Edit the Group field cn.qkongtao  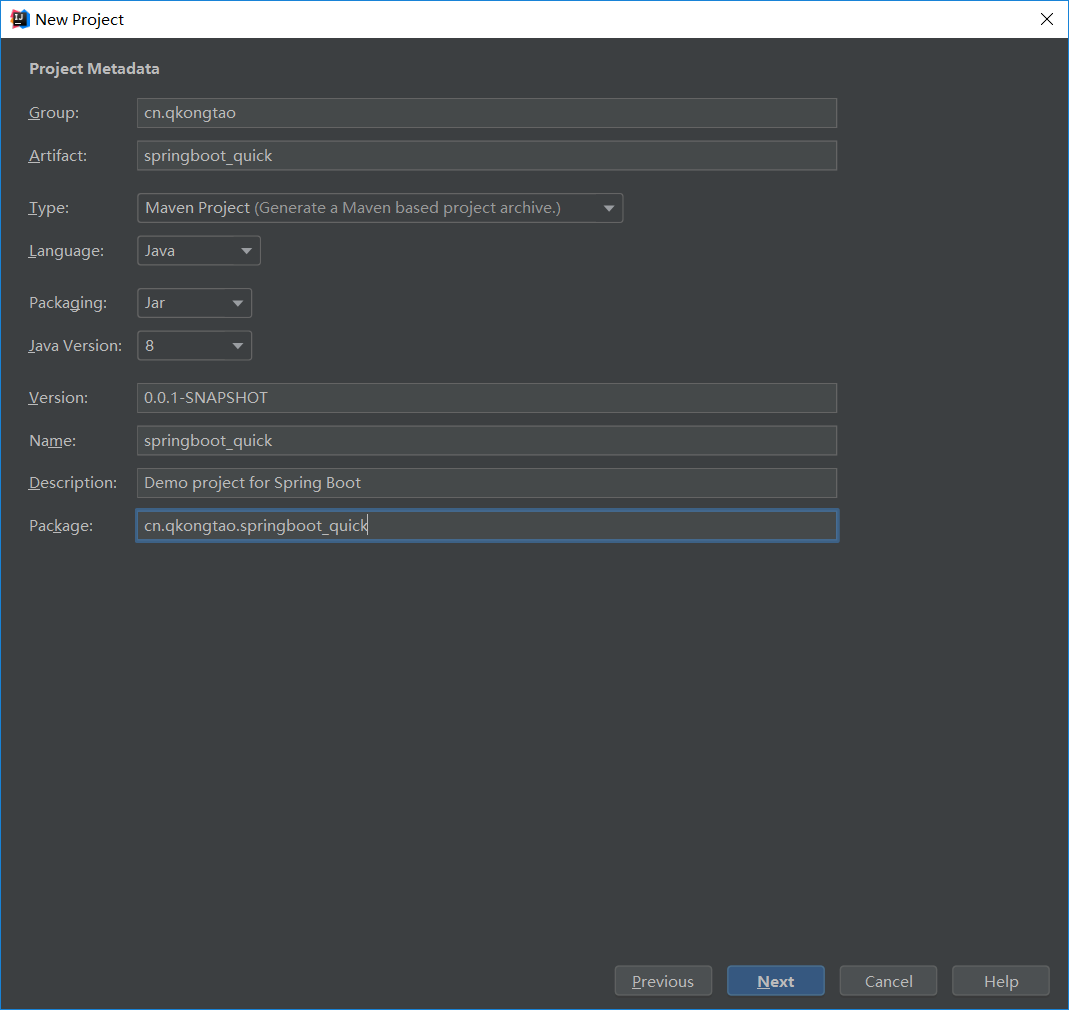click(x=487, y=113)
